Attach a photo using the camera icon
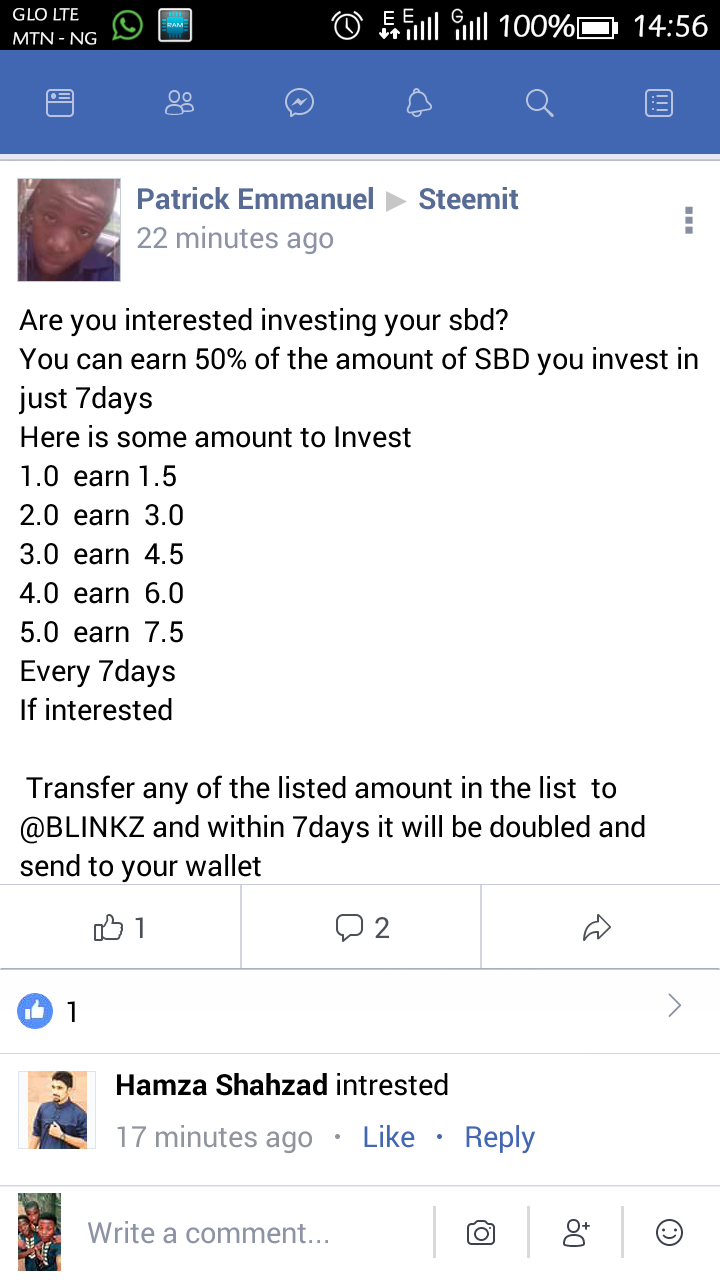Screen dimensions: 720x1280 [x=481, y=1233]
